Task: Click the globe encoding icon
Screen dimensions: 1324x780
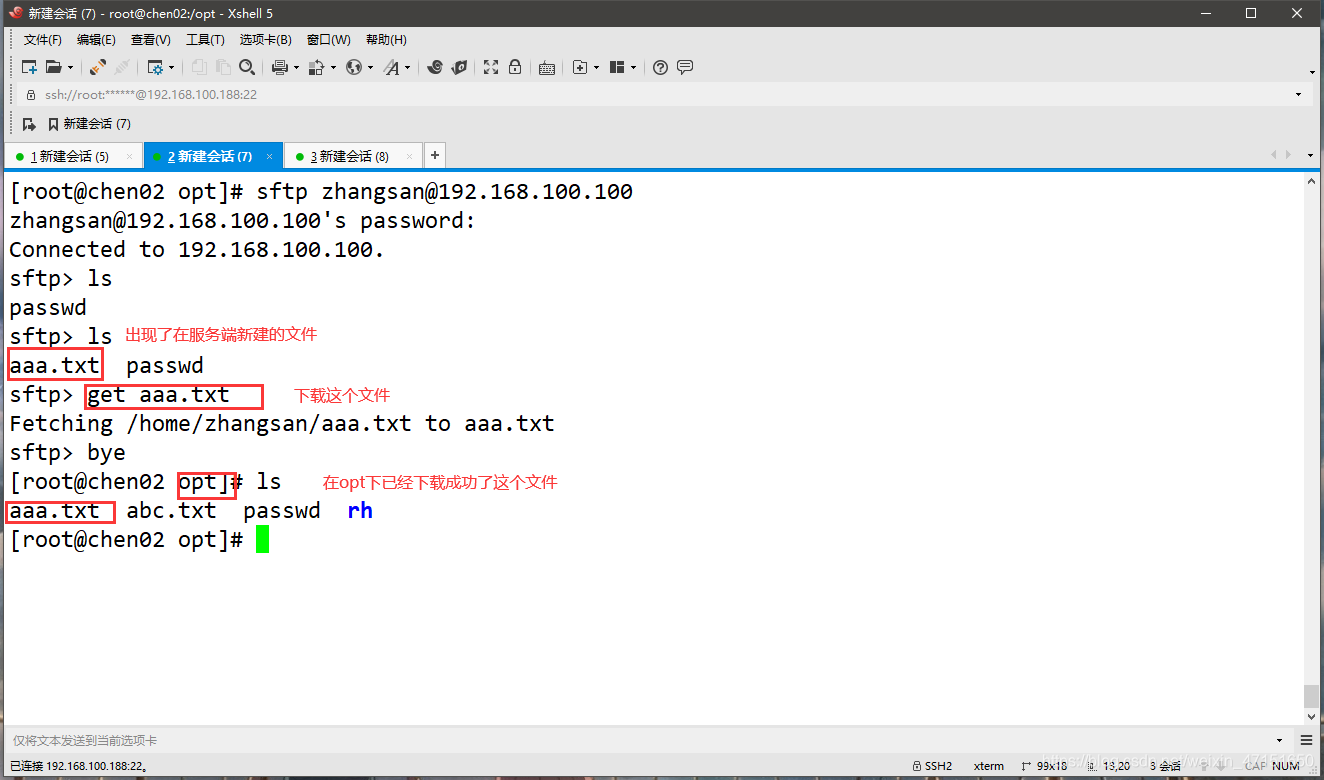Action: pos(354,67)
